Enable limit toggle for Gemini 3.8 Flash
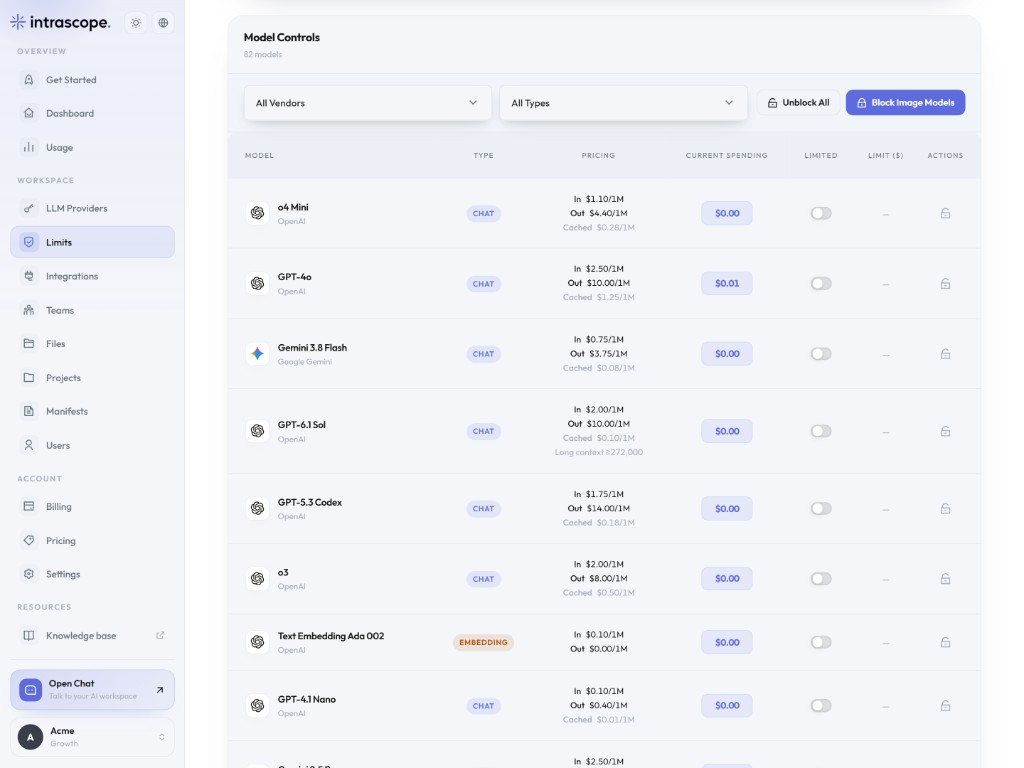Viewport: 1024px width, 768px height. (821, 354)
